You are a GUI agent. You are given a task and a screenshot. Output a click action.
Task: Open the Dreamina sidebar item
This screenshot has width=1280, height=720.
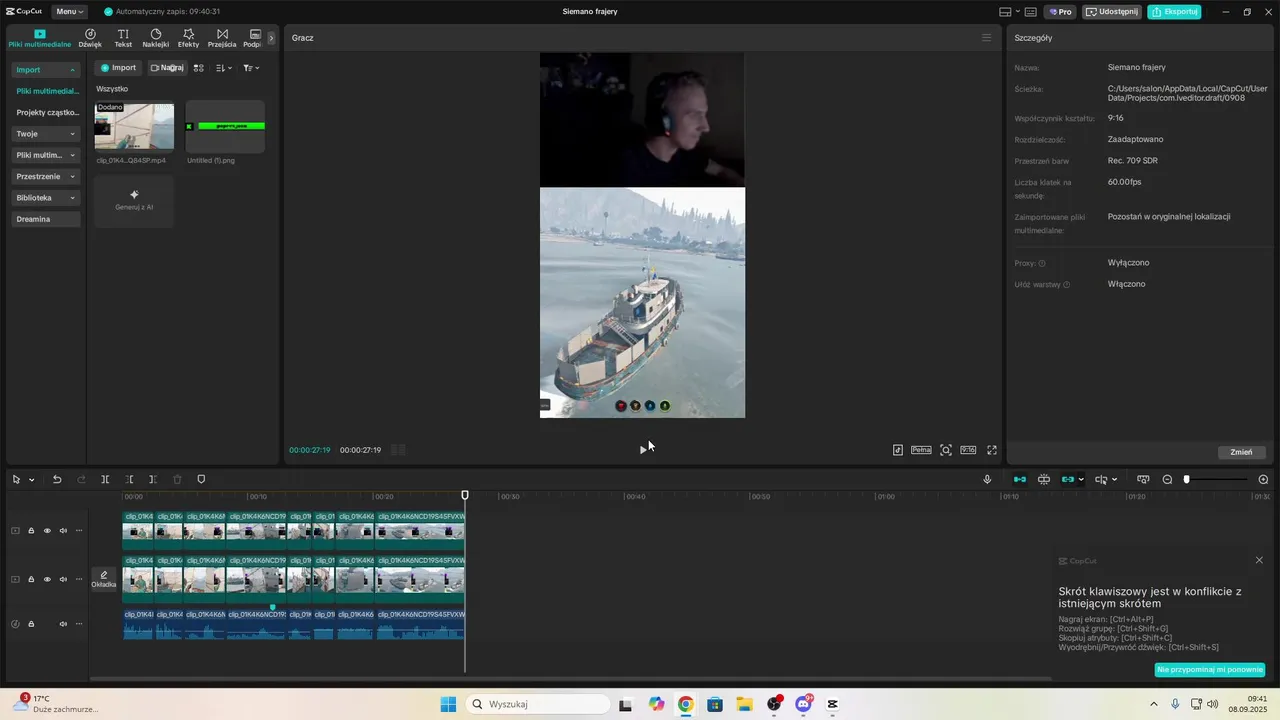(45, 219)
